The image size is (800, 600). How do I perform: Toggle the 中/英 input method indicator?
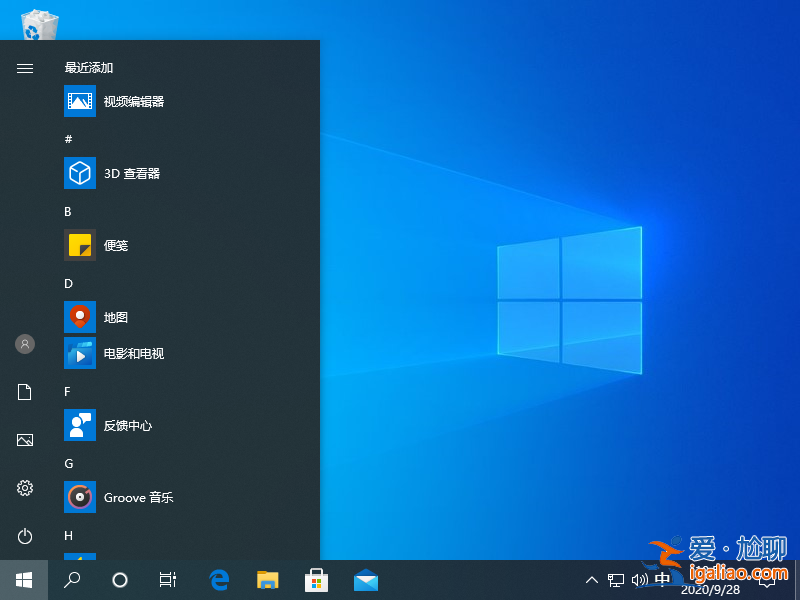tap(662, 579)
